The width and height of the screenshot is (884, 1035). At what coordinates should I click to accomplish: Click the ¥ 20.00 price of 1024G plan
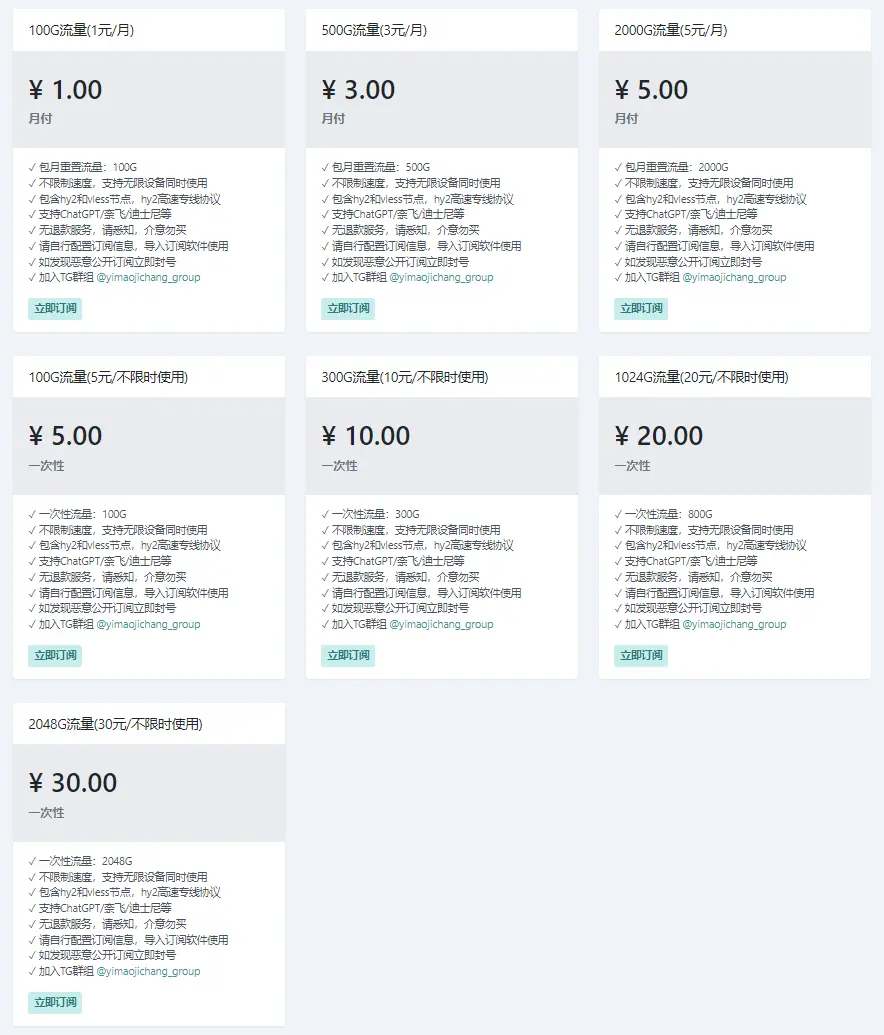click(659, 436)
